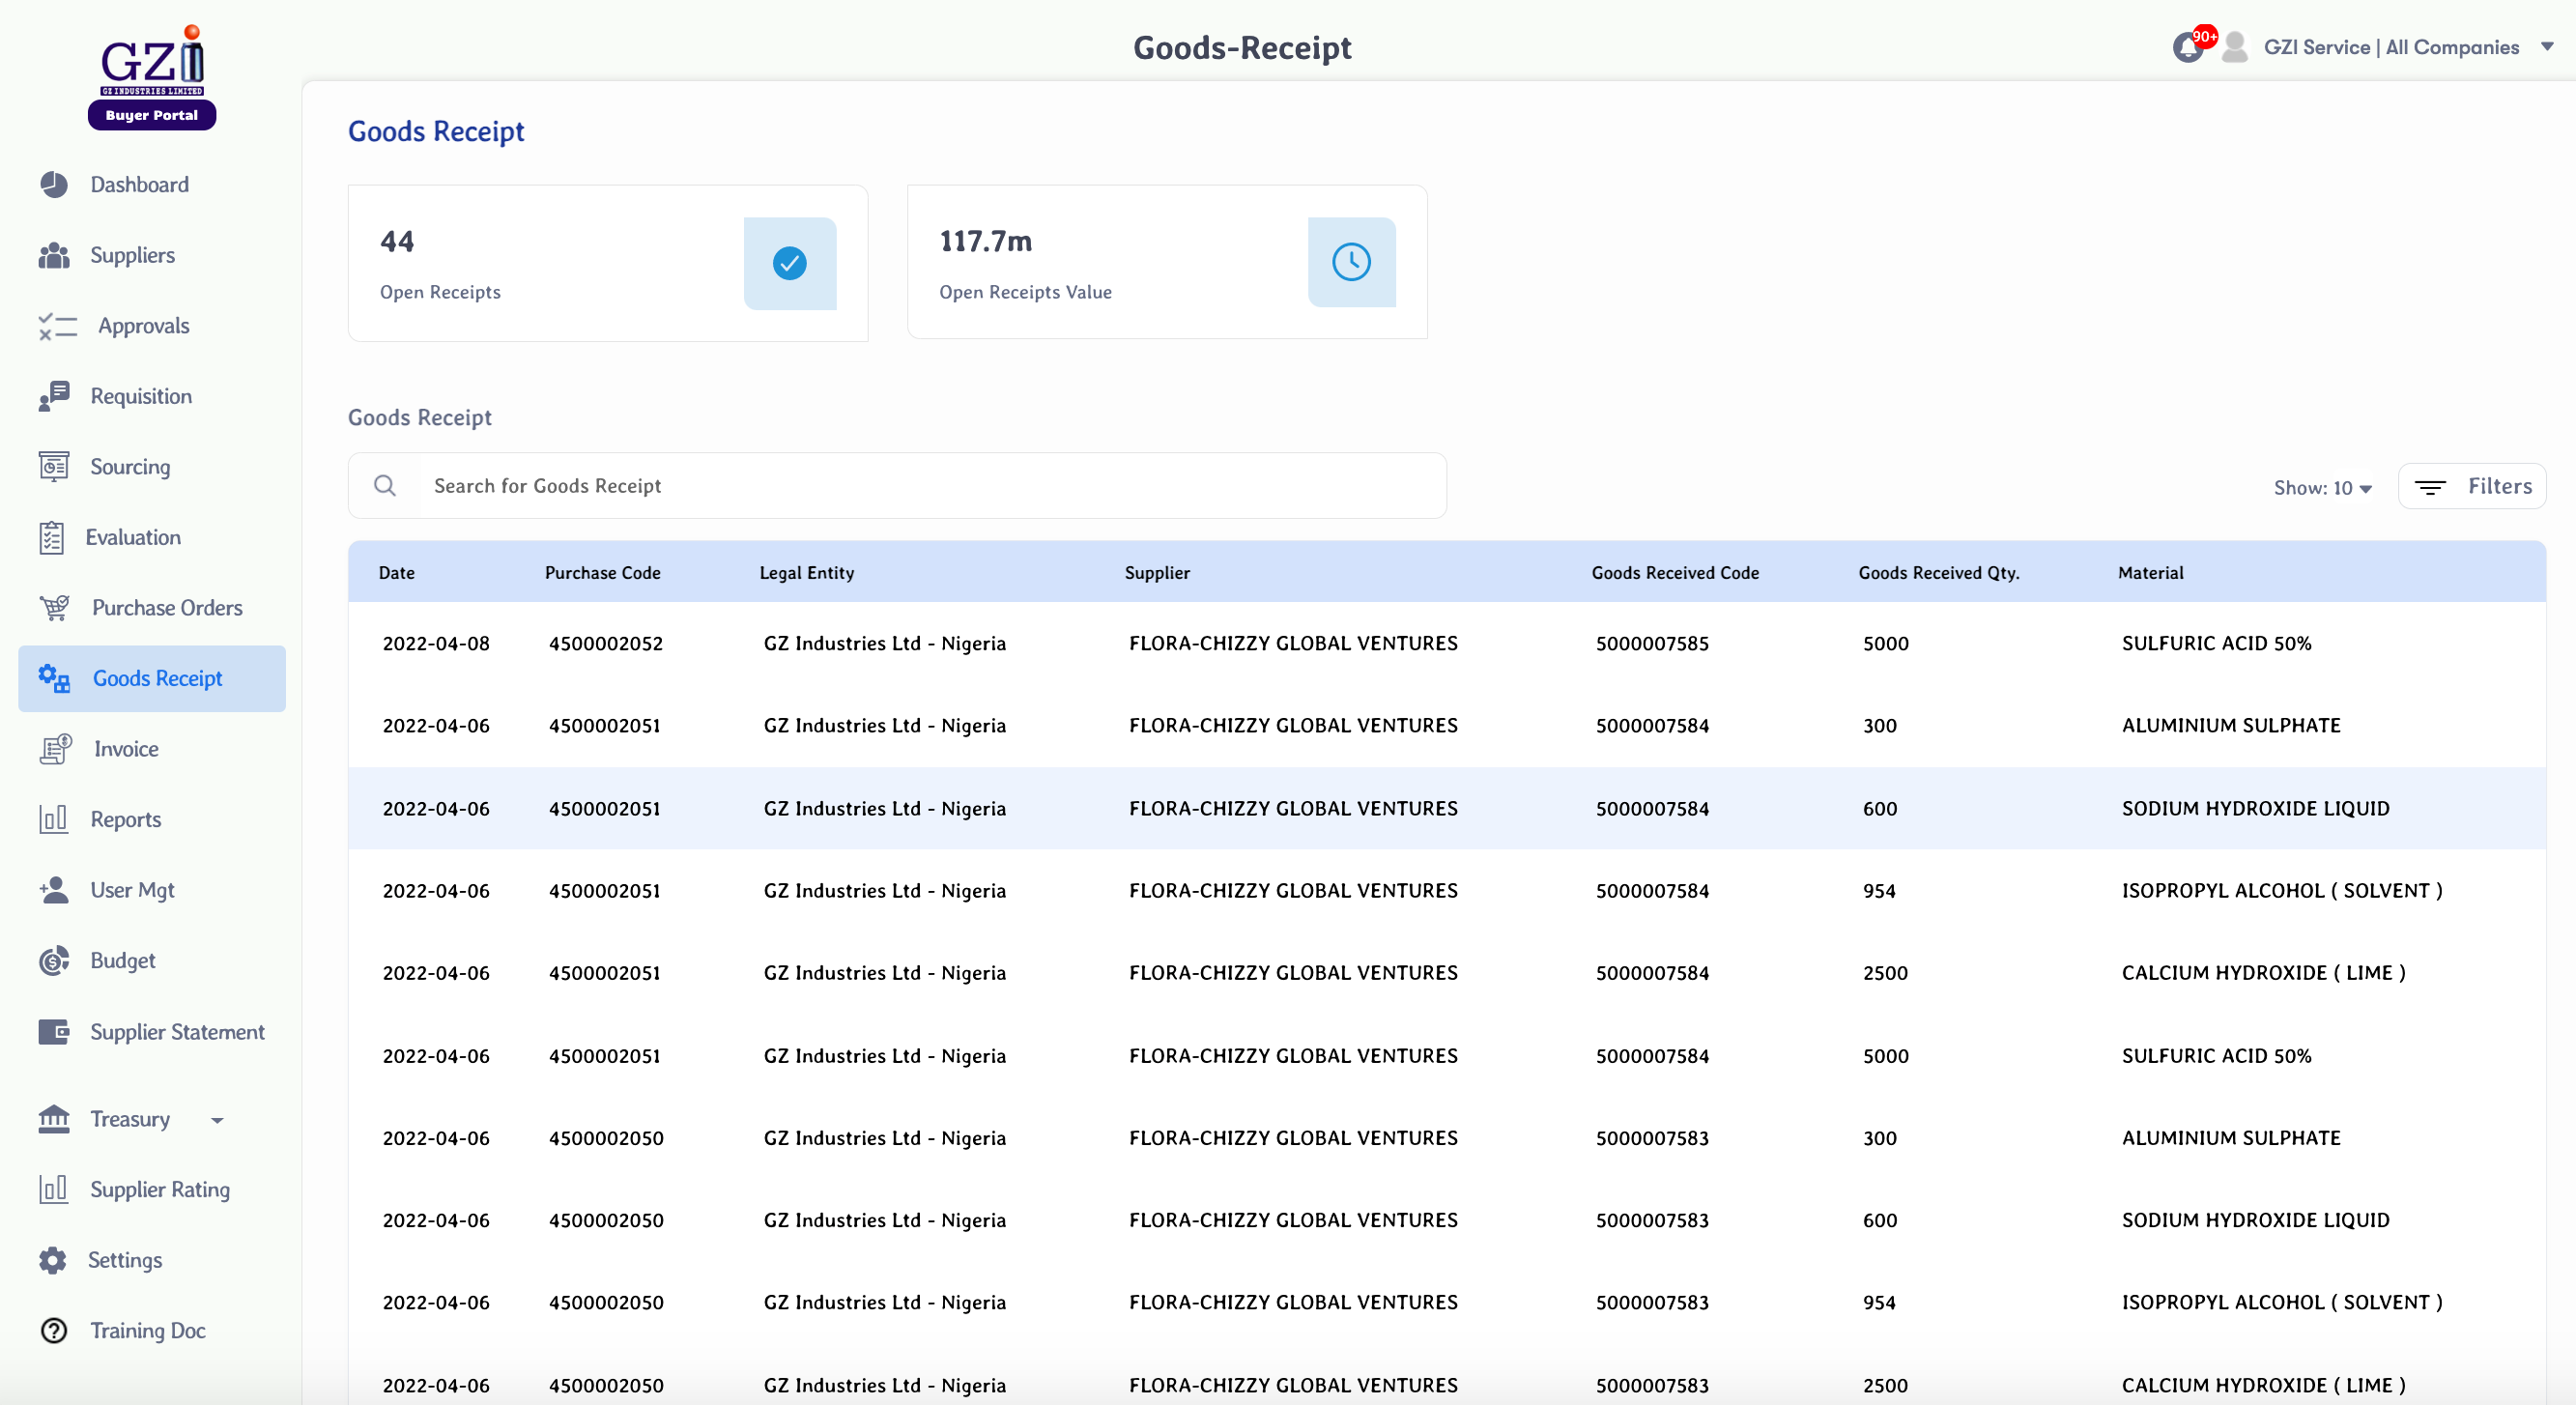
Task: Click the Supplier Statement wallet icon
Action: 54,1031
